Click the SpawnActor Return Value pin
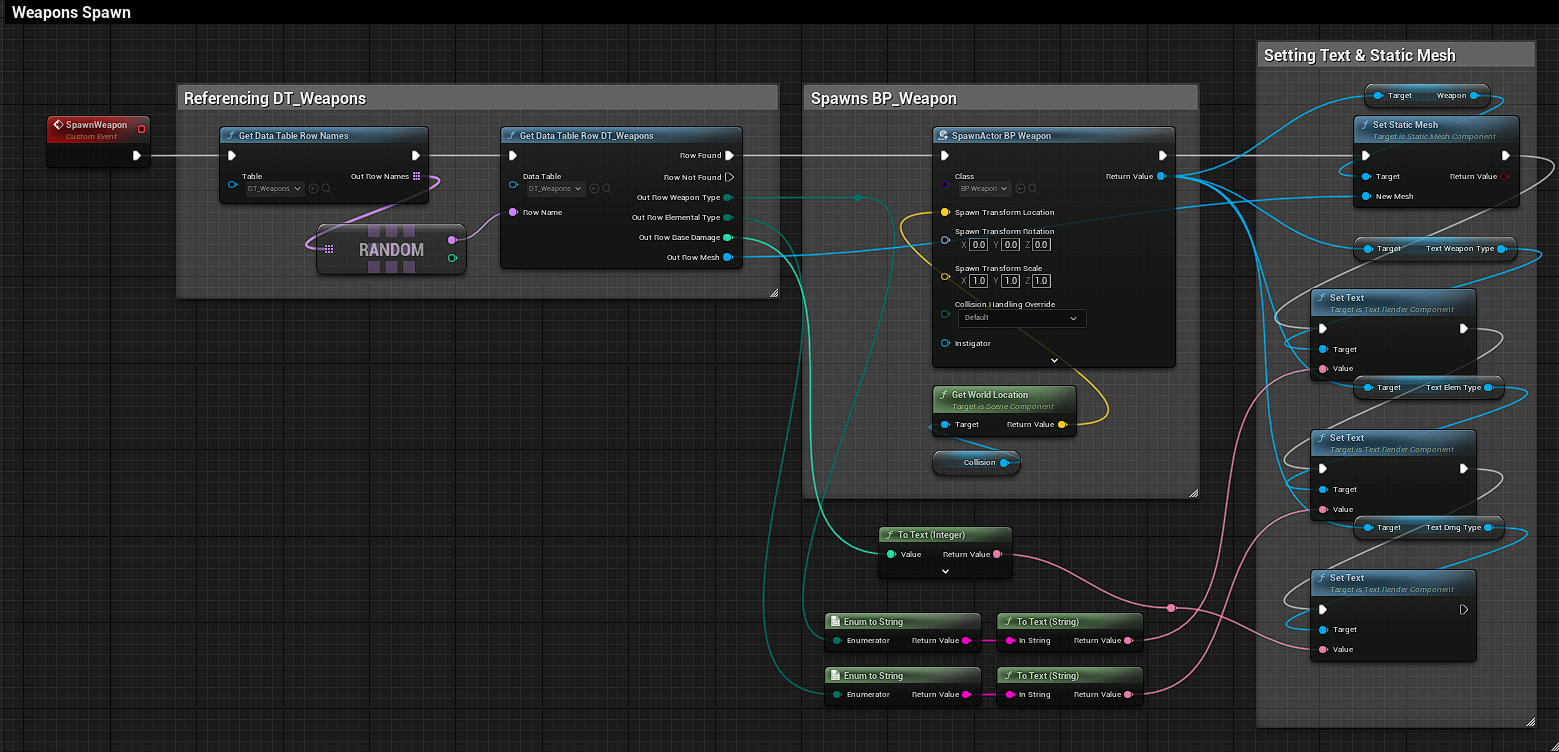This screenshot has height=752, width=1559. coord(1161,176)
